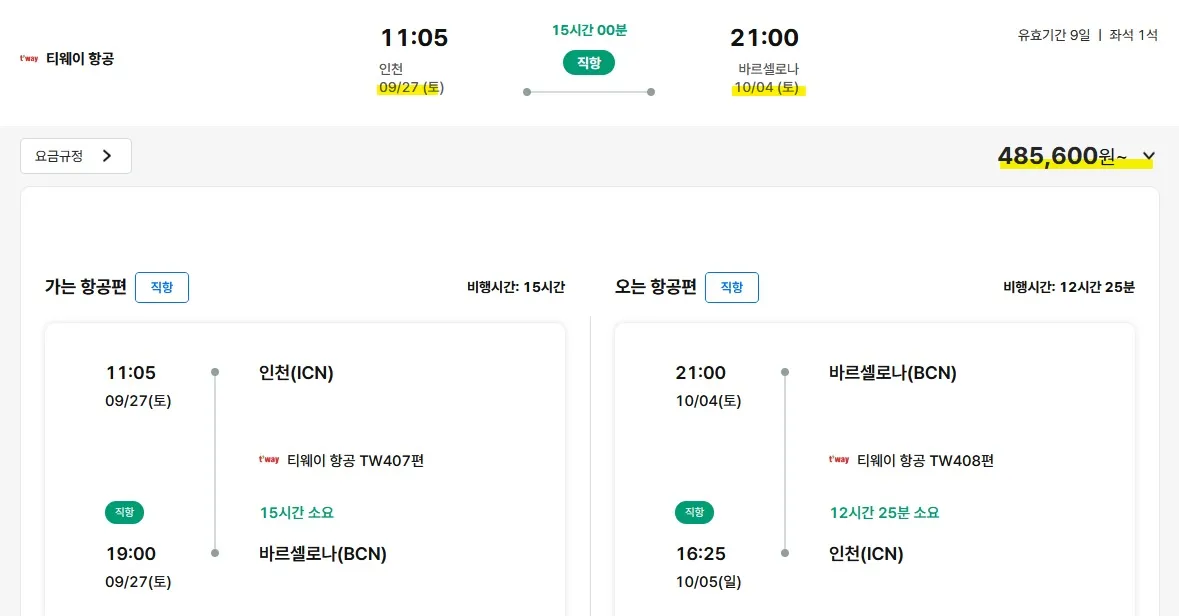Click the 직항 badge inside the return flight card

pyautogui.click(x=694, y=512)
